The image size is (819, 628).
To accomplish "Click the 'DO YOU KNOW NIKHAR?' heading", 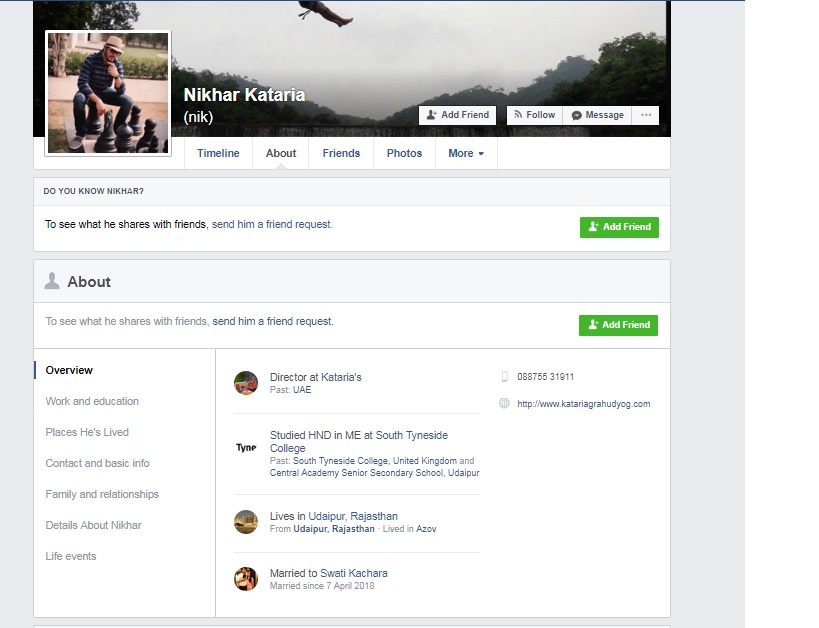I will click(93, 191).
